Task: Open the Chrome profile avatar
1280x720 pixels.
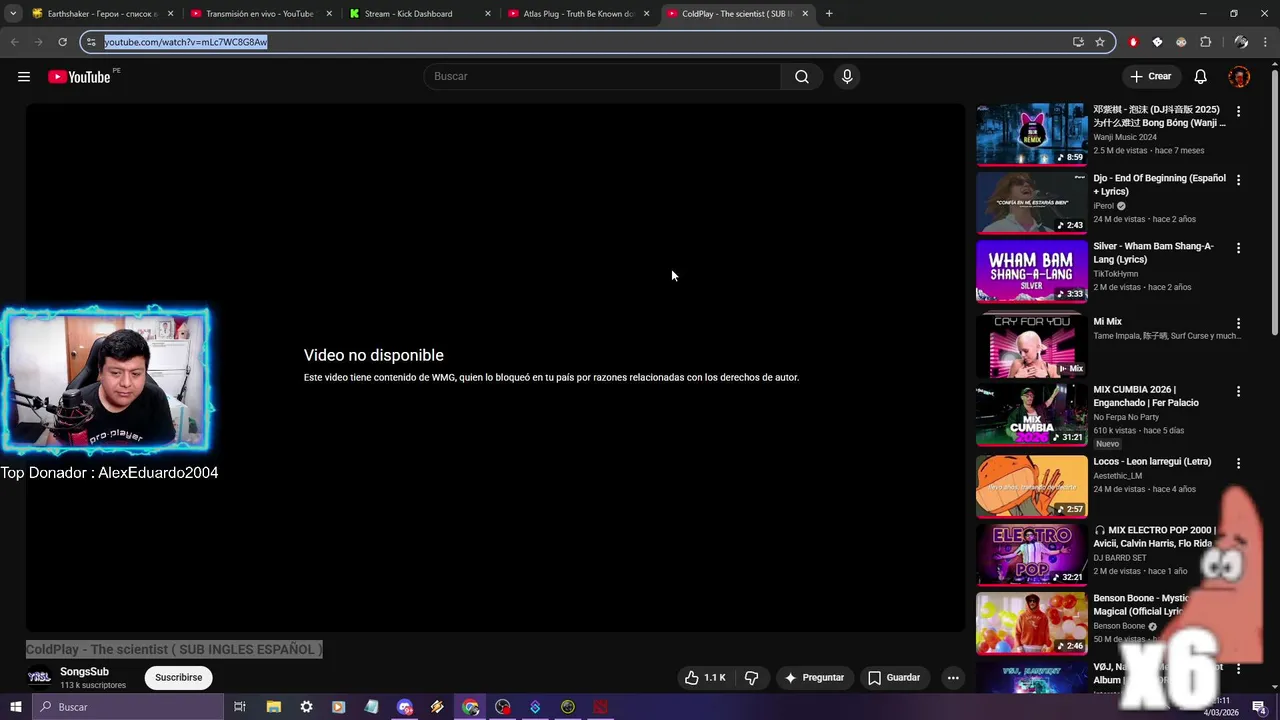Action: pos(1241,42)
